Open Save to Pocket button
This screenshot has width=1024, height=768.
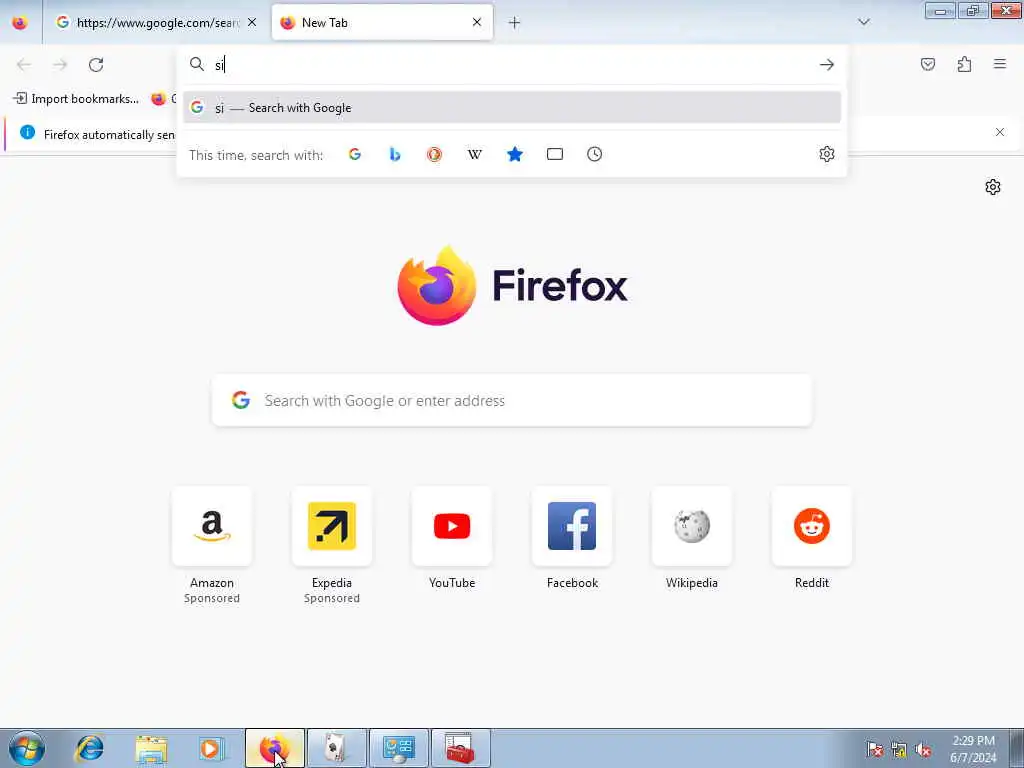[928, 64]
